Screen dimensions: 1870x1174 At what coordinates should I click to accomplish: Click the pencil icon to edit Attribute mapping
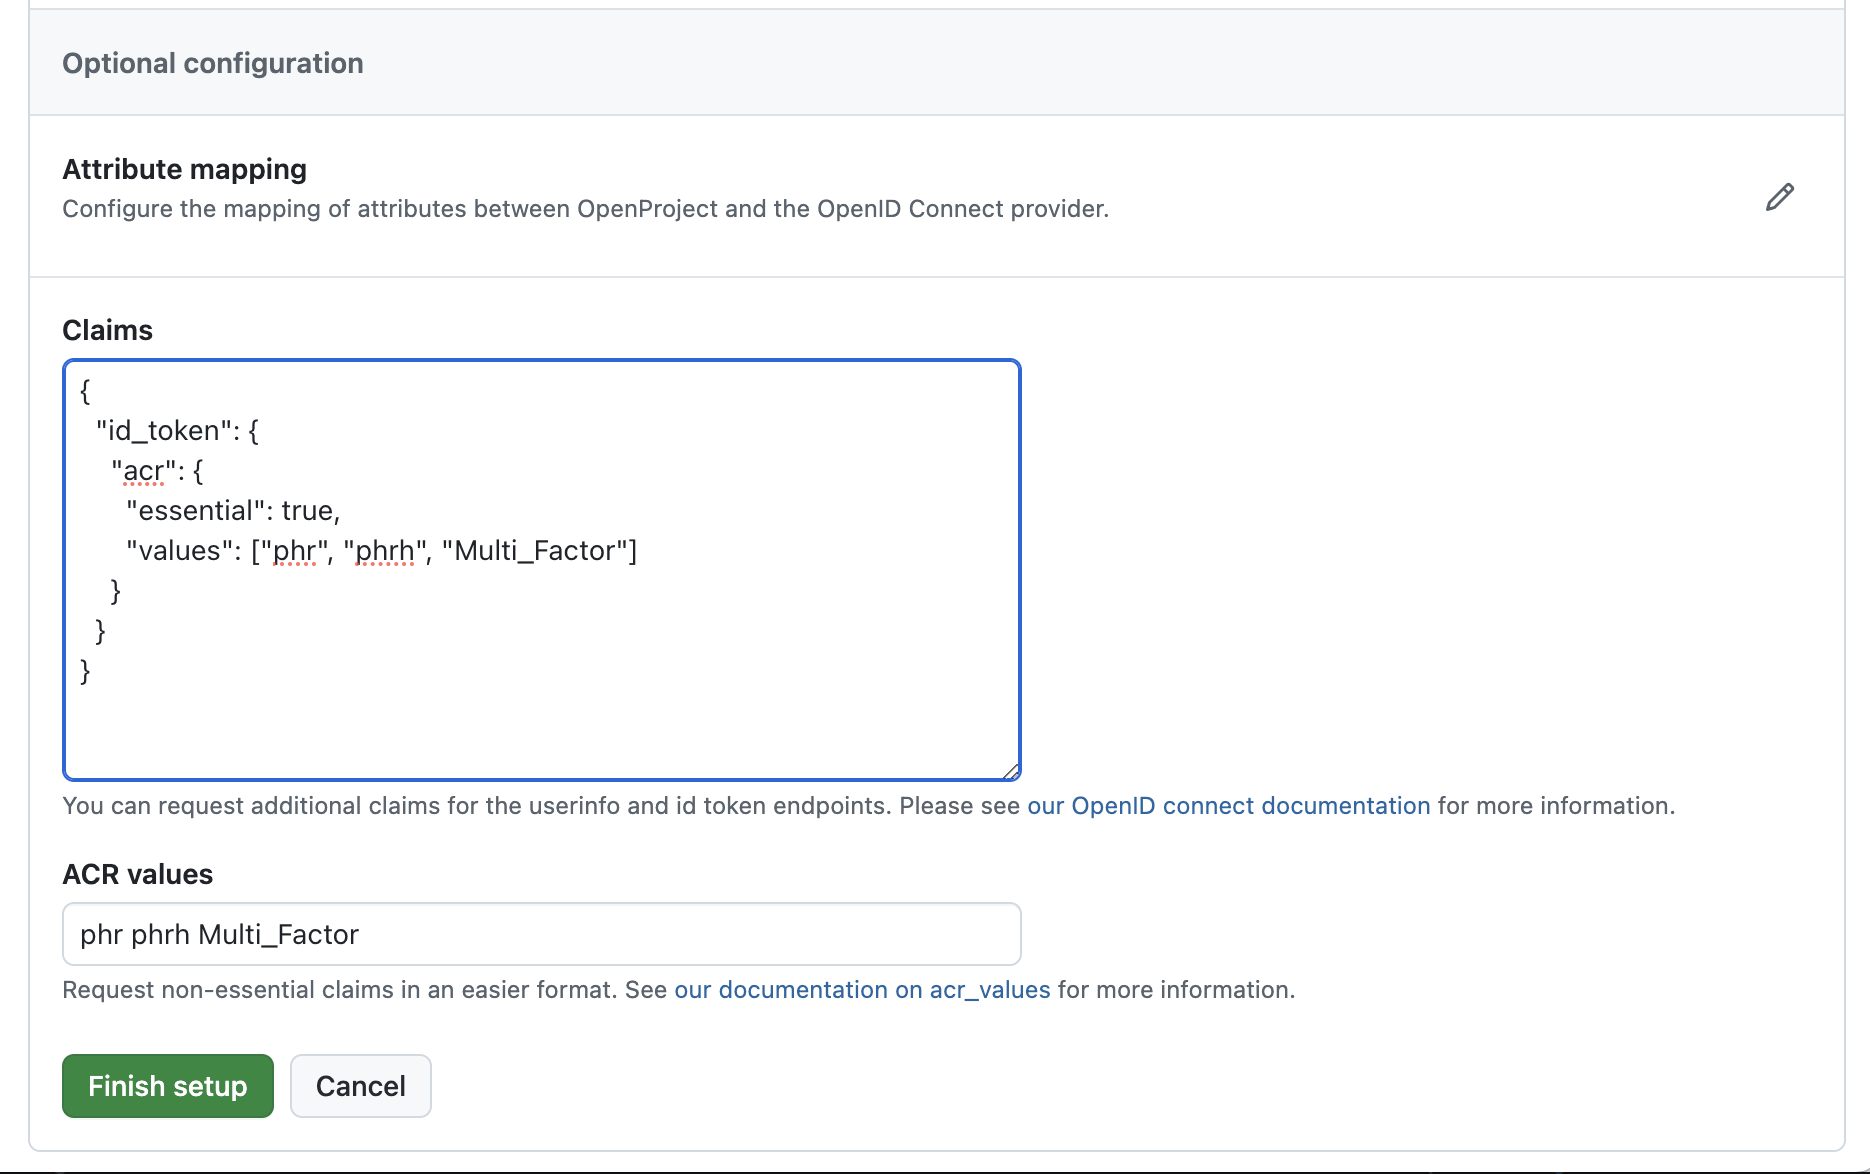click(1779, 196)
